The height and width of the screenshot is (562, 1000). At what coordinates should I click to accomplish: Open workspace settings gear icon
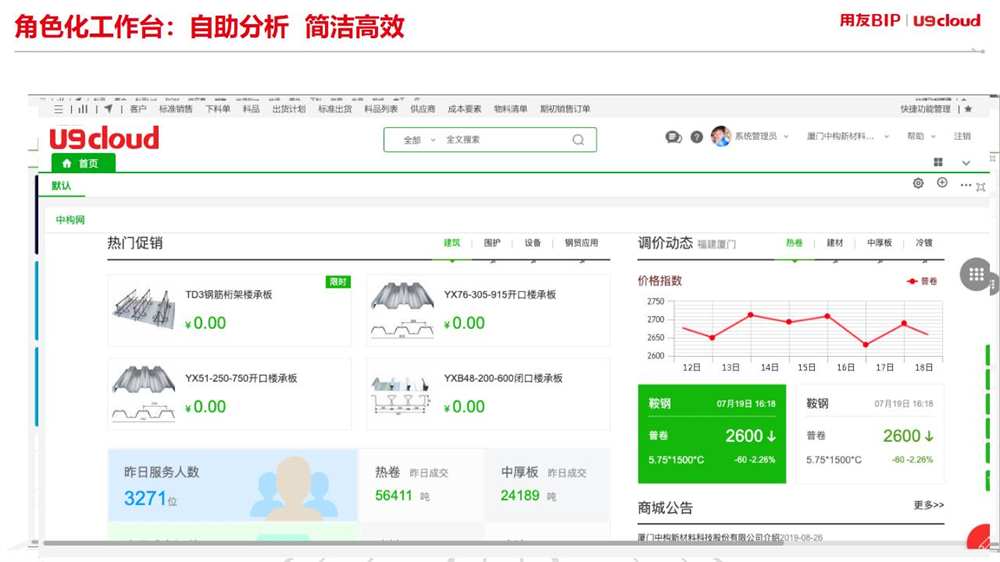[918, 183]
